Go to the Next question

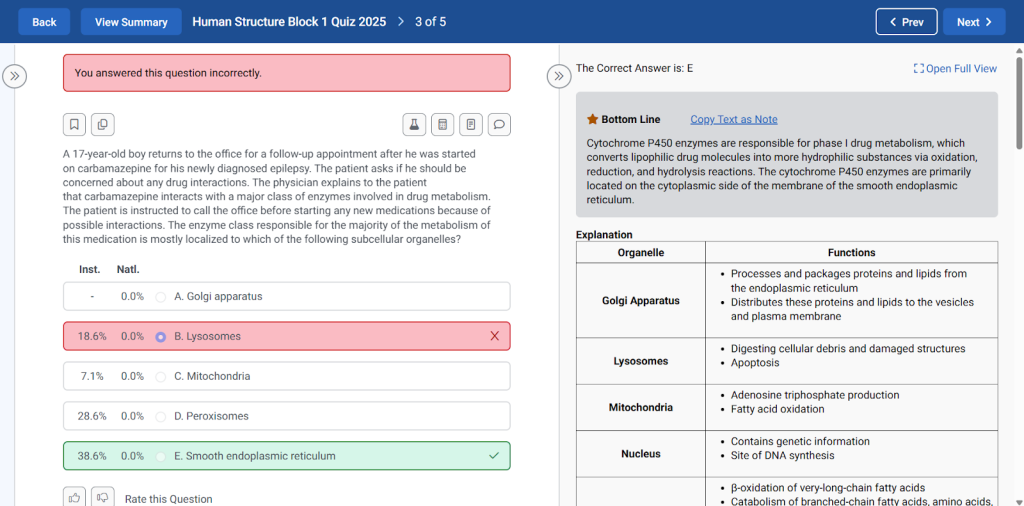click(x=973, y=22)
